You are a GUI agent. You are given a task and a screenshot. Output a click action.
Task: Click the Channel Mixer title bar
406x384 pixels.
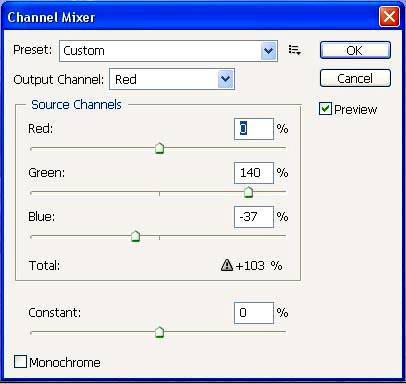pyautogui.click(x=190, y=17)
